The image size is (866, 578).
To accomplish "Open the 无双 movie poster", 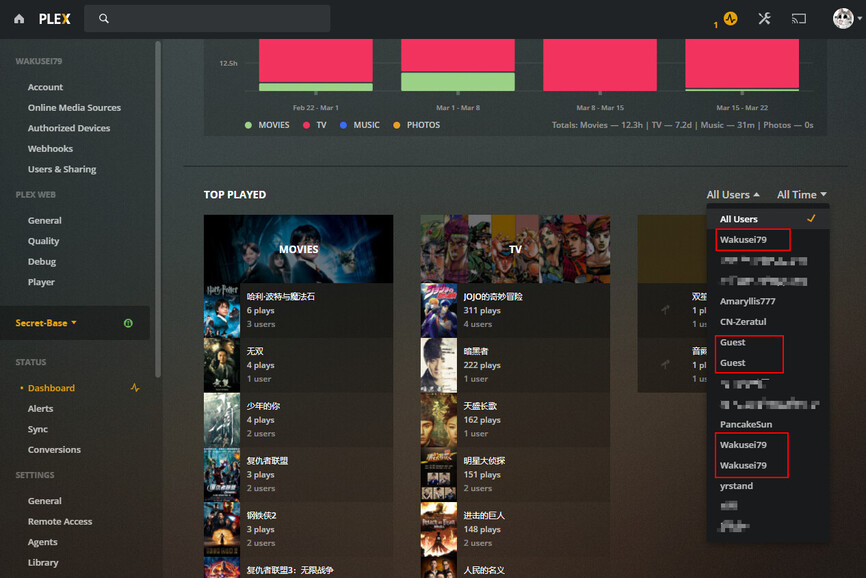I will (222, 365).
